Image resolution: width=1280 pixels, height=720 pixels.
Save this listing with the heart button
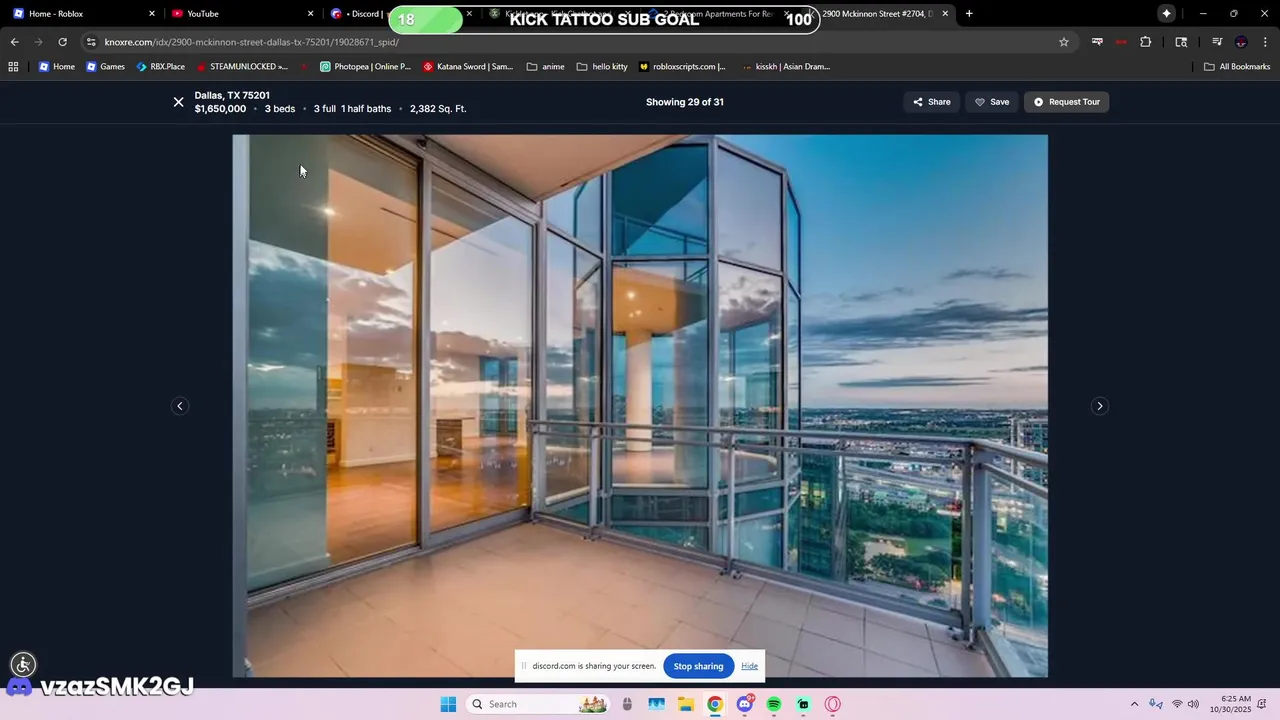992,102
